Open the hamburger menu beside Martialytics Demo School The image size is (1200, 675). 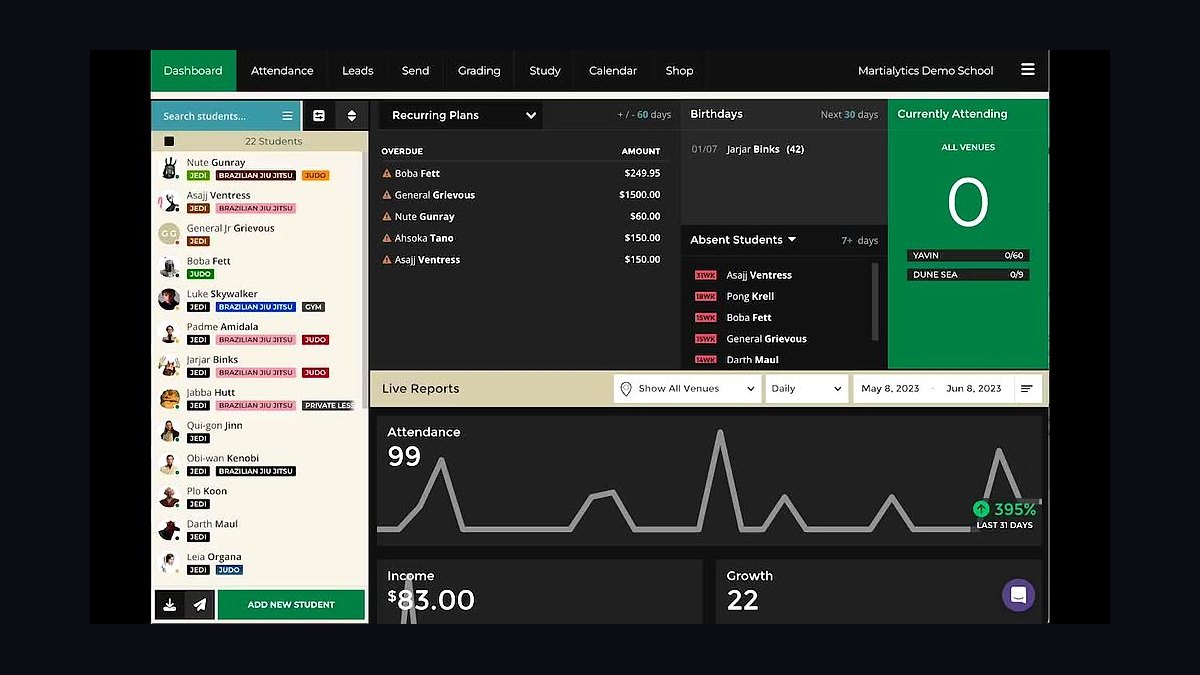(x=1027, y=70)
